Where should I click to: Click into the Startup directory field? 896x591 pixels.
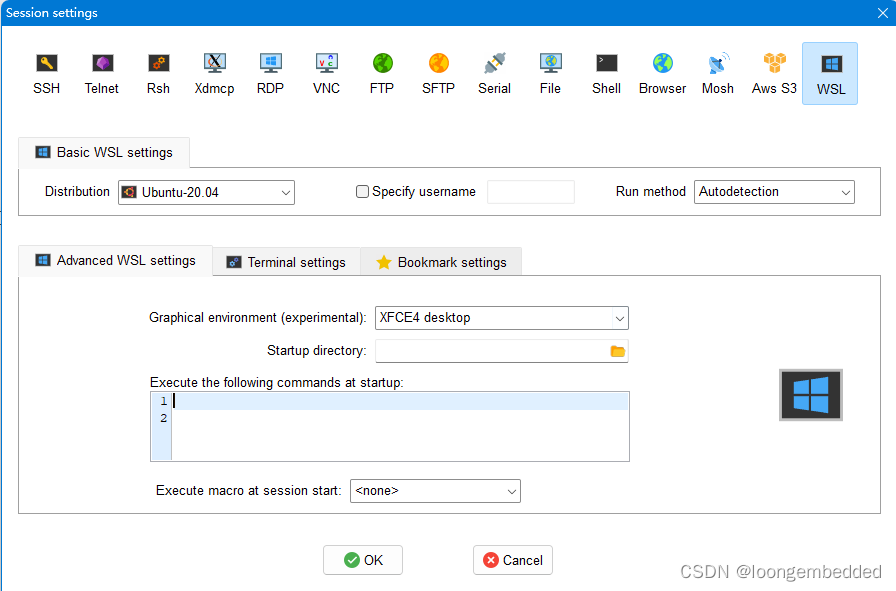pyautogui.click(x=491, y=351)
